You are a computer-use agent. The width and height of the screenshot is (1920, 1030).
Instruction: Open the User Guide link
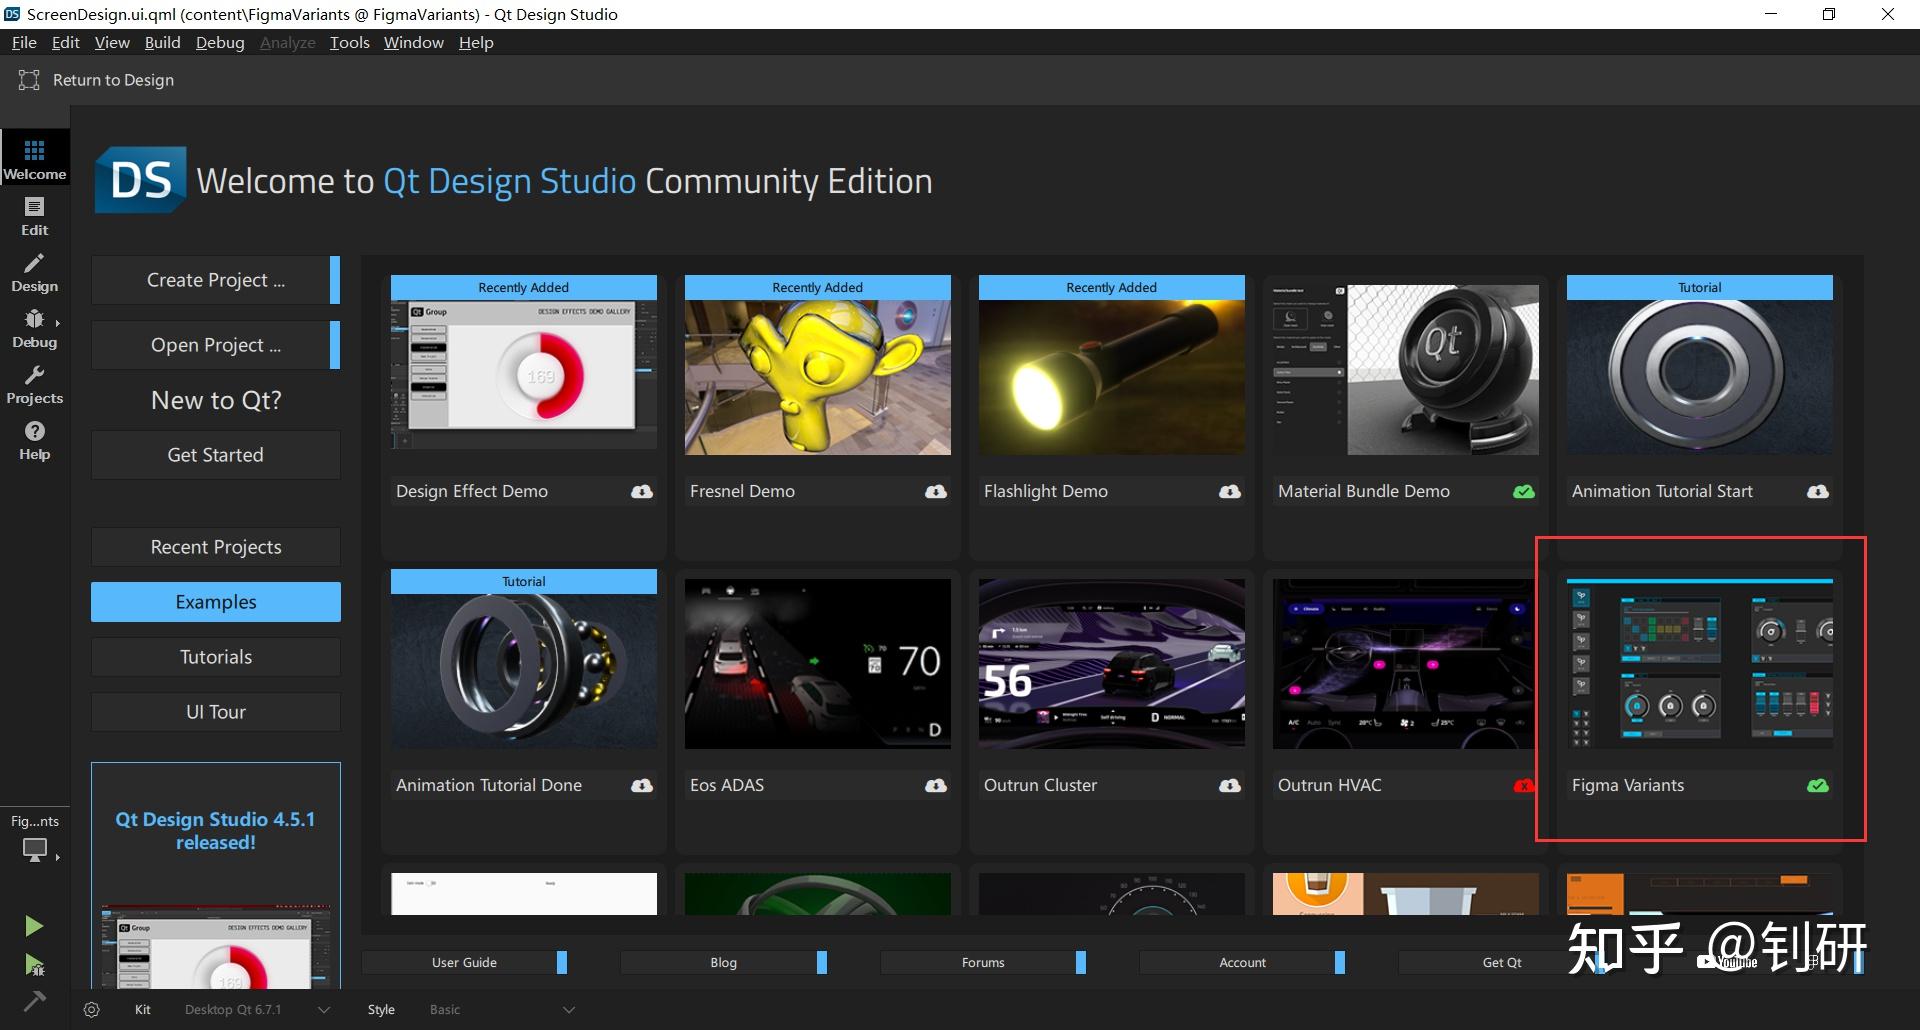[464, 962]
